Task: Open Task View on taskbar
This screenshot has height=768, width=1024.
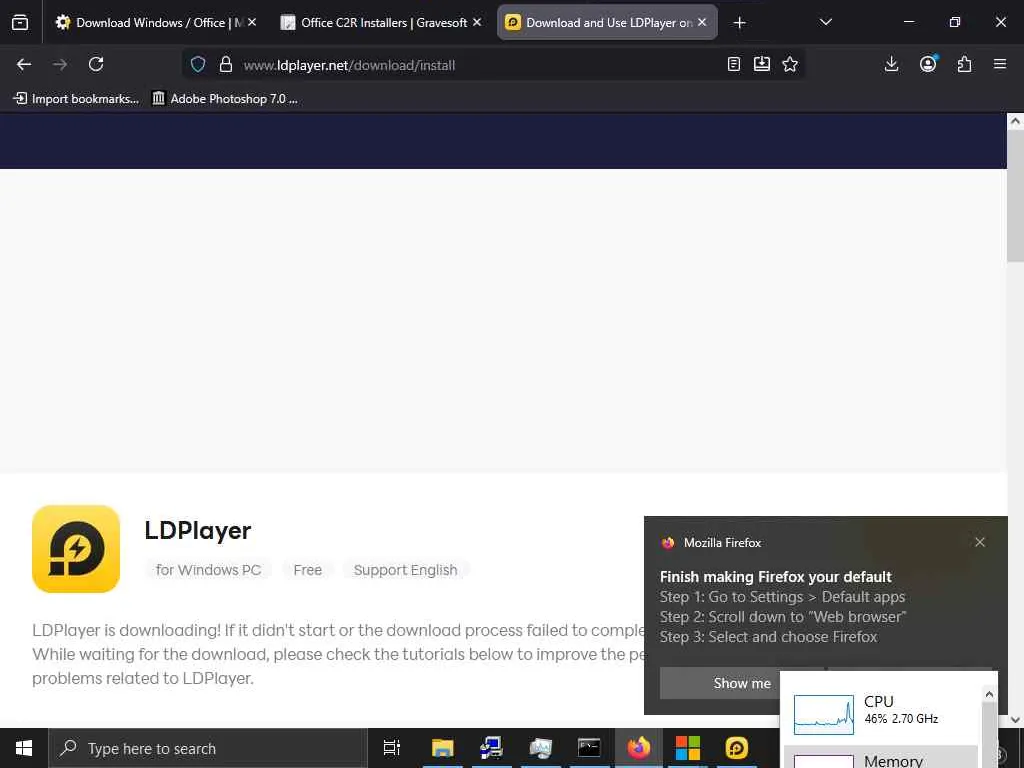Action: [392, 748]
